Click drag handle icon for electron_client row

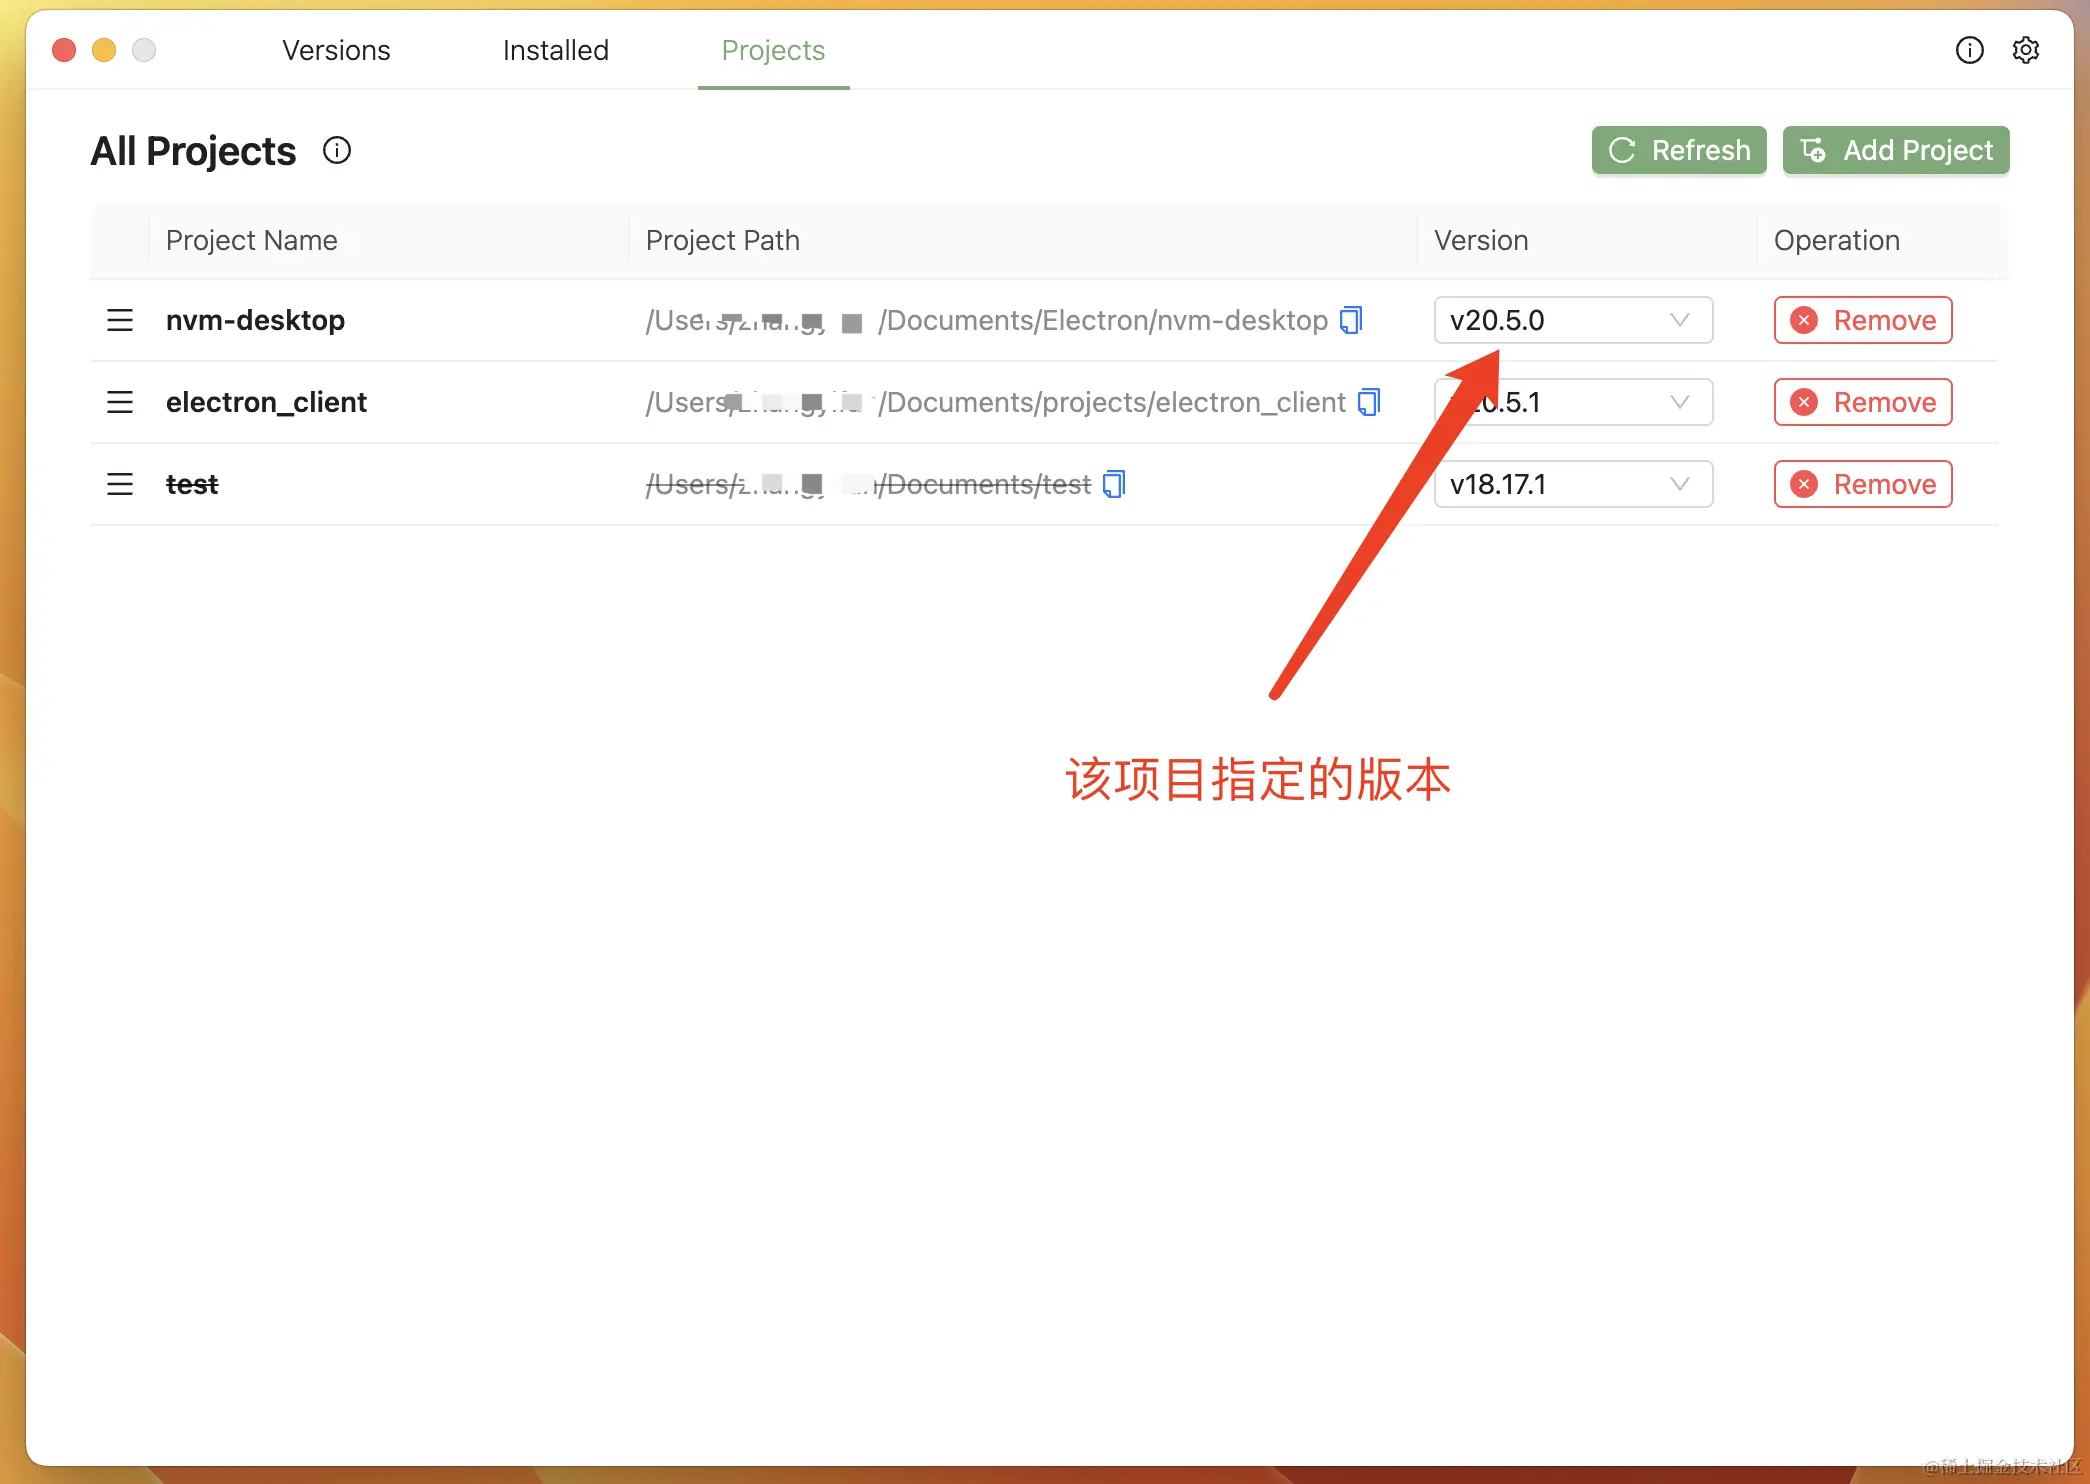(x=120, y=402)
